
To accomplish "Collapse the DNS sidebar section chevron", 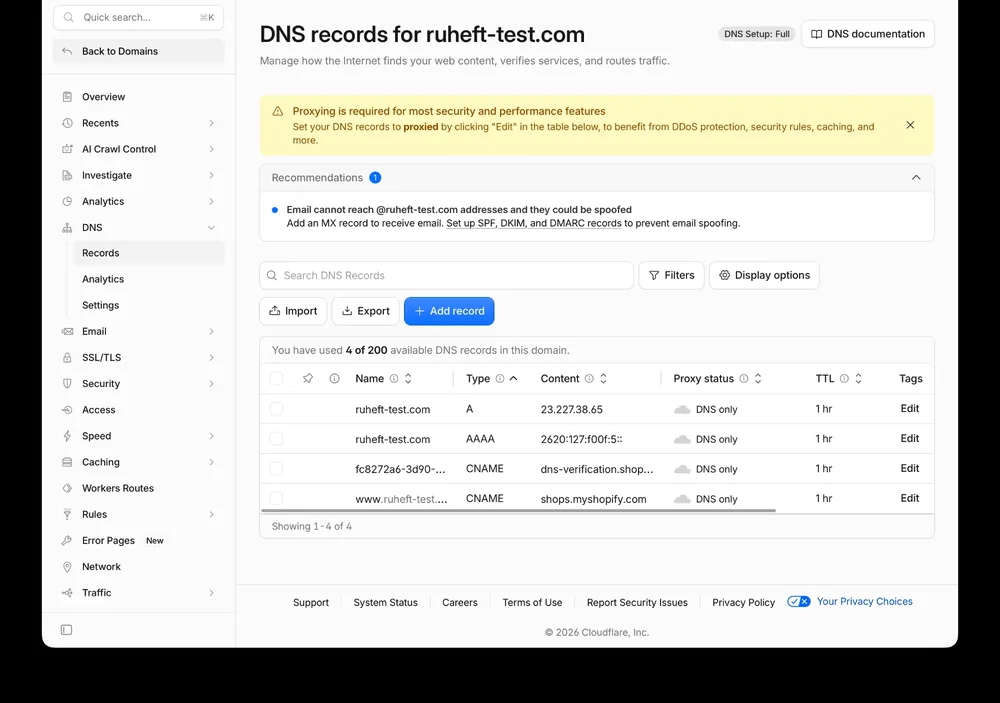I will coord(211,228).
